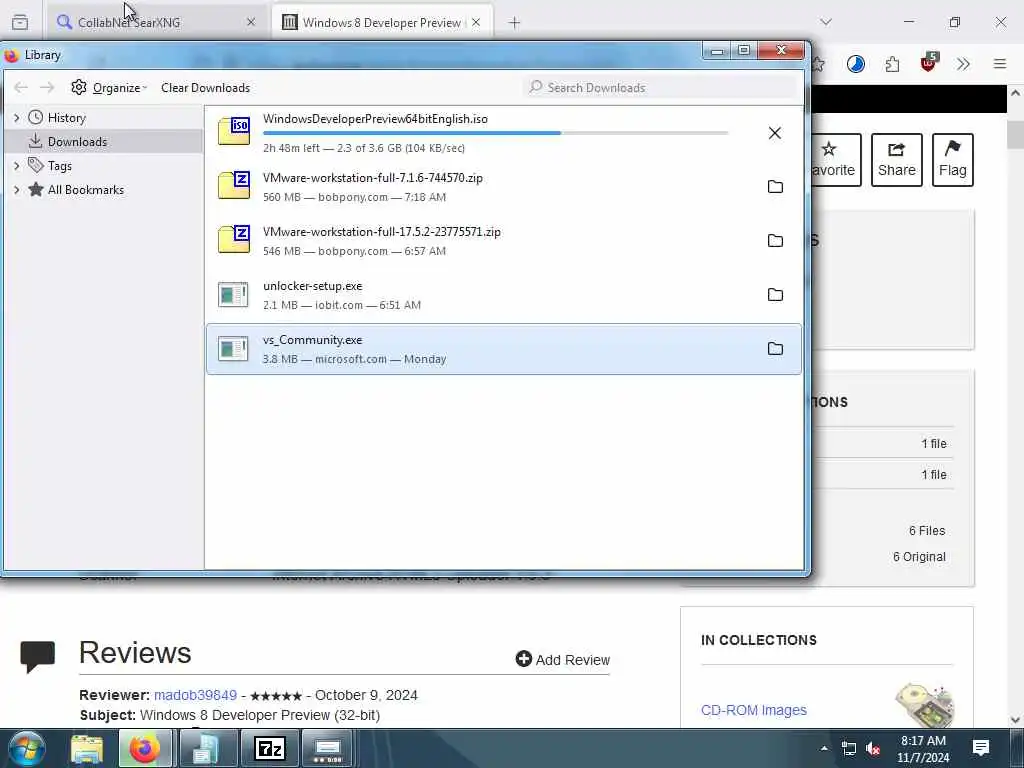Select VMware-workstation-full-17.5.2-23775571.zip entry
Viewport: 1024px width, 768px height.
point(504,241)
